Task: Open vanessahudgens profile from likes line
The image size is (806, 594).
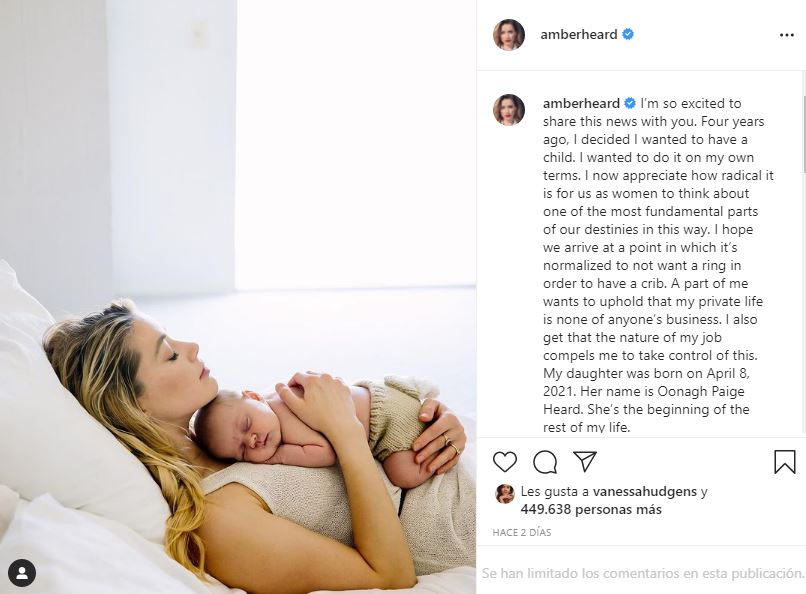Action: [645, 491]
